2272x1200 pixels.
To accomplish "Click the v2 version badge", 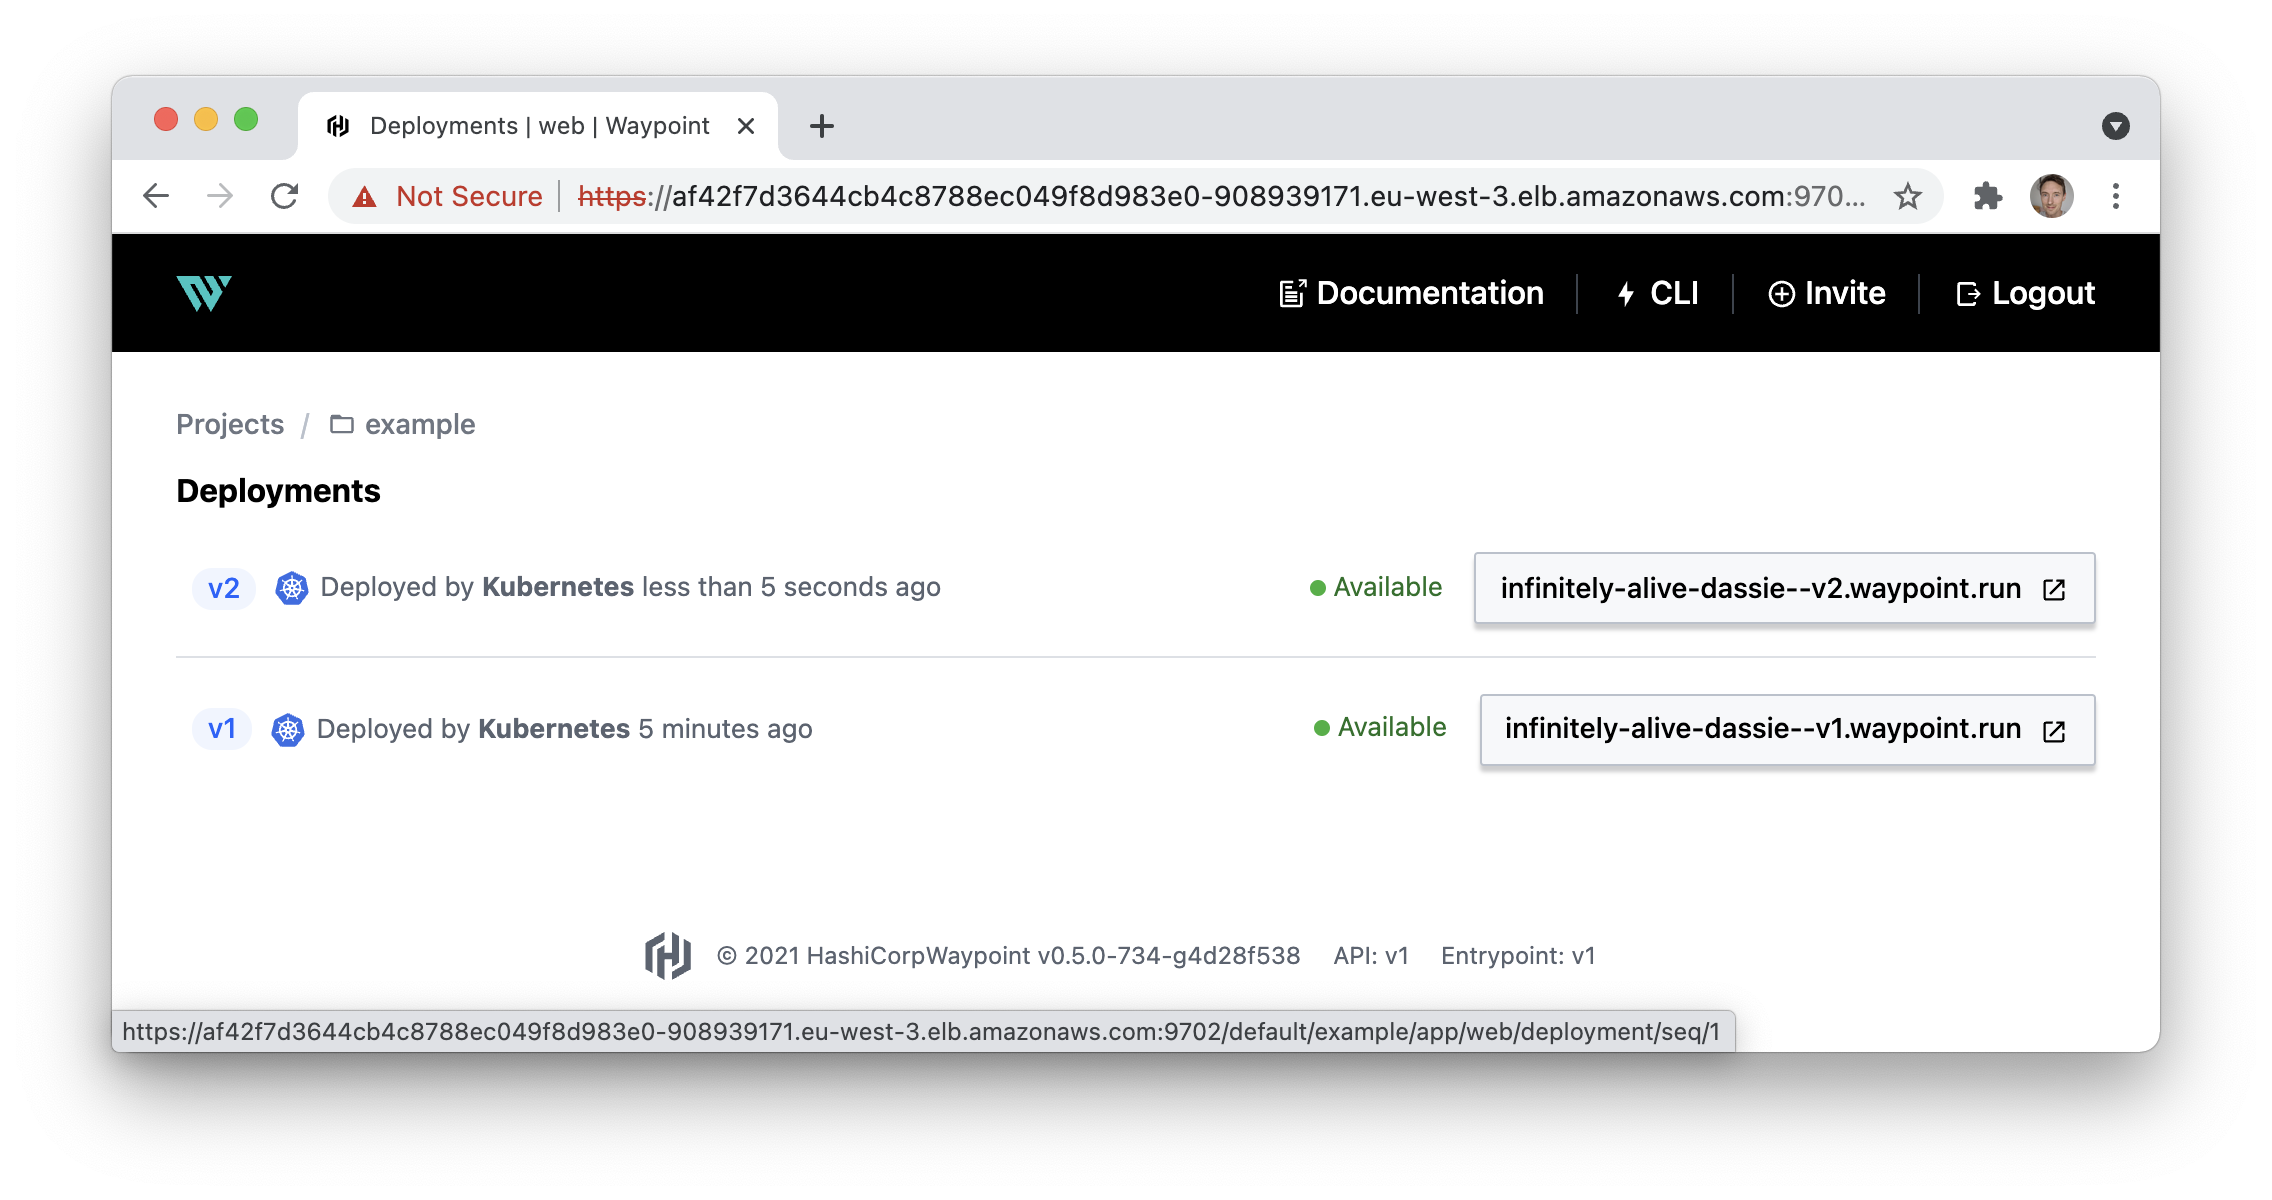I will (x=222, y=588).
